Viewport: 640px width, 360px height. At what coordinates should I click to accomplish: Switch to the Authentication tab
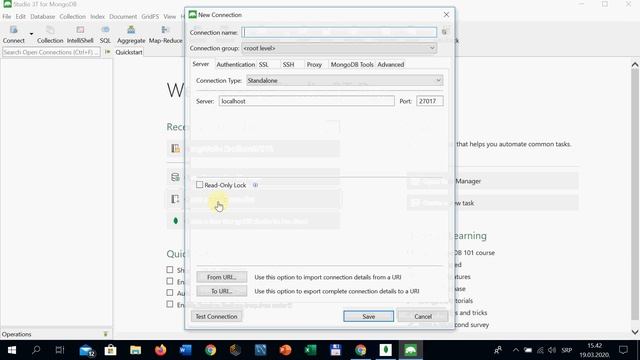coord(236,64)
